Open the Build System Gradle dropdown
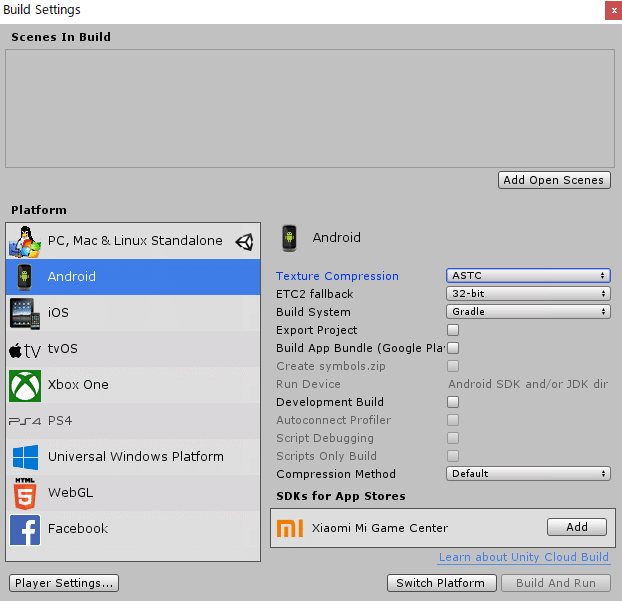The width and height of the screenshot is (622, 601). [528, 312]
